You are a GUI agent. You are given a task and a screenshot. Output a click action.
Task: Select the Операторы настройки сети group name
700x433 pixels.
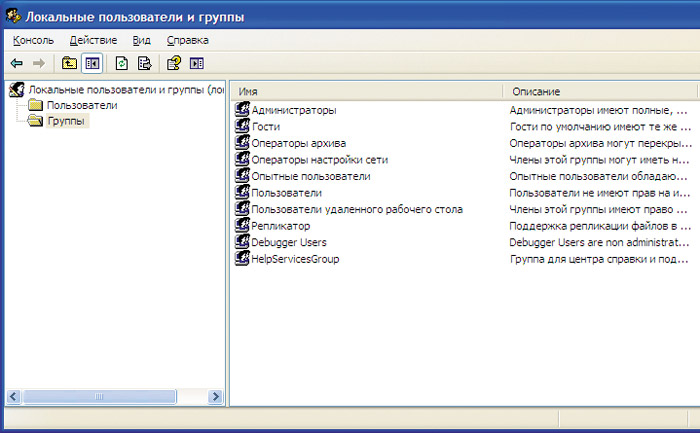point(320,160)
